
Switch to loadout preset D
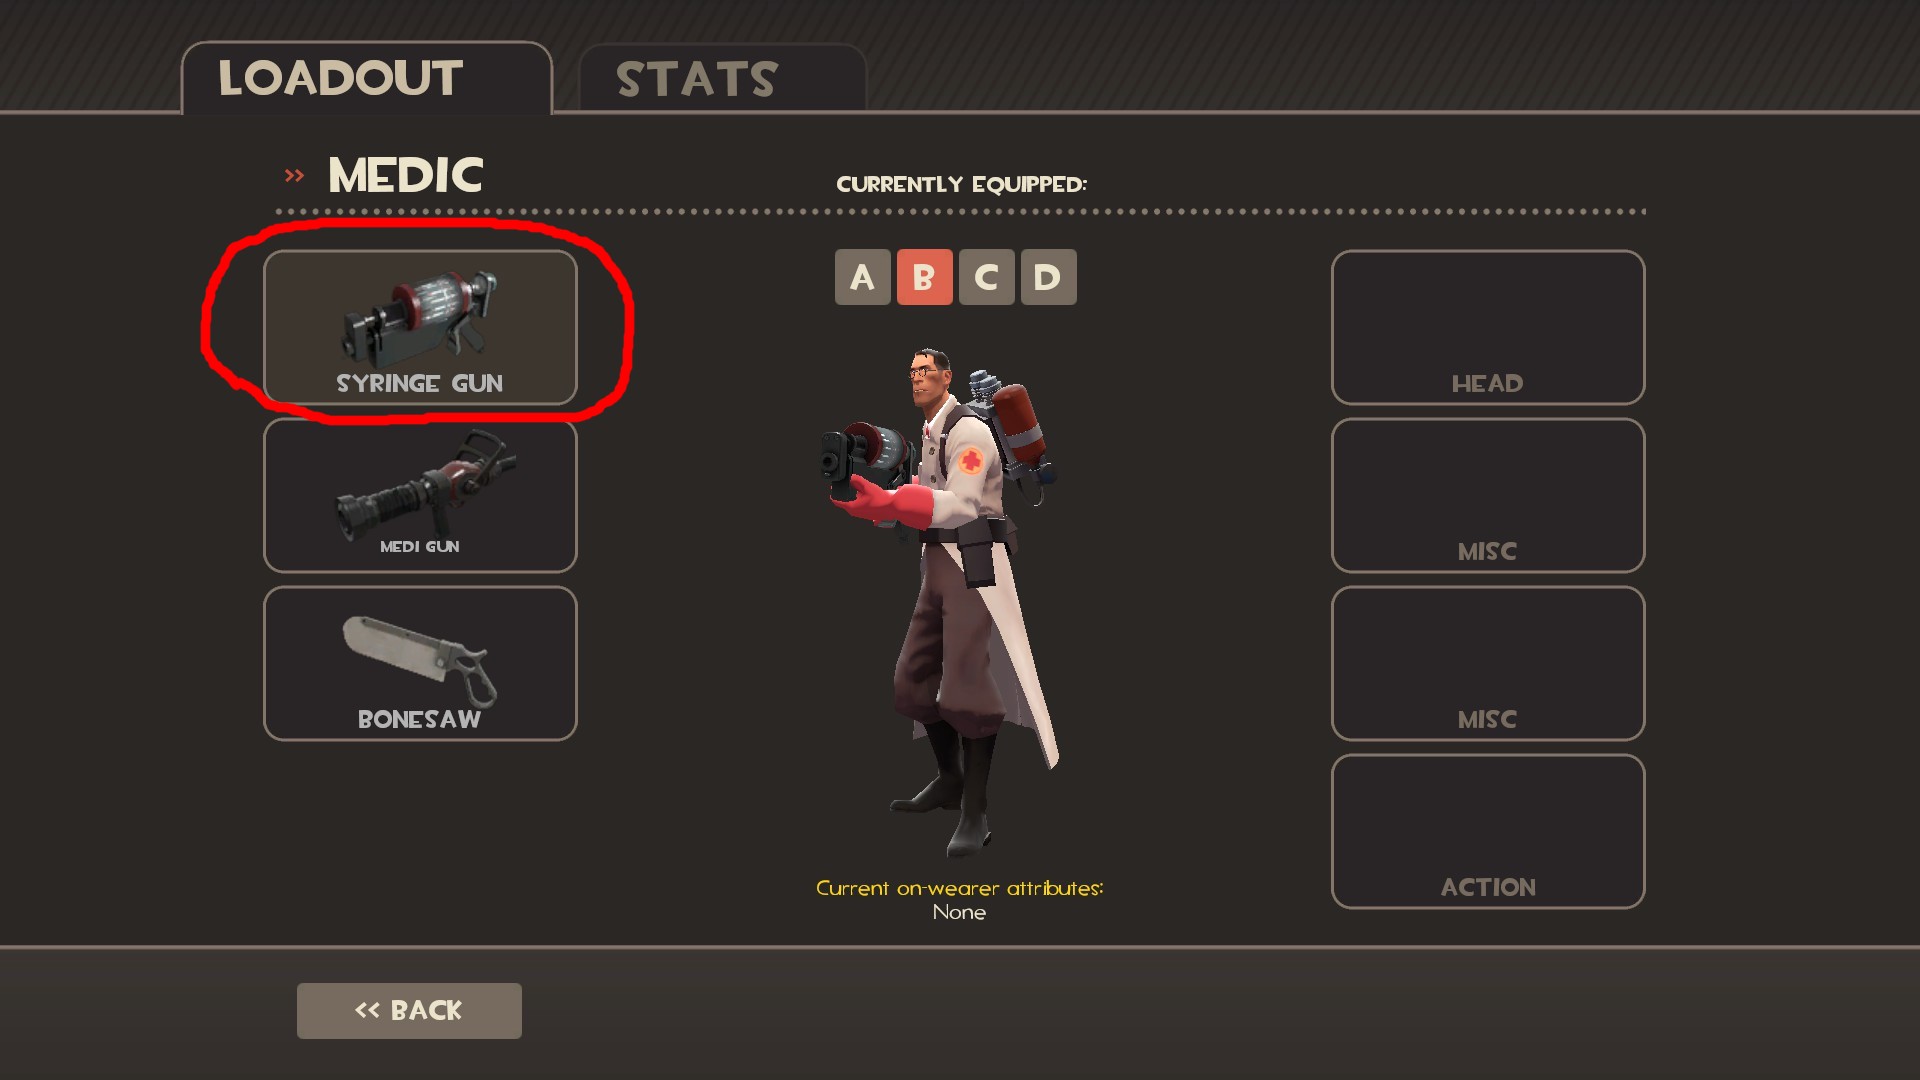pyautogui.click(x=1049, y=277)
